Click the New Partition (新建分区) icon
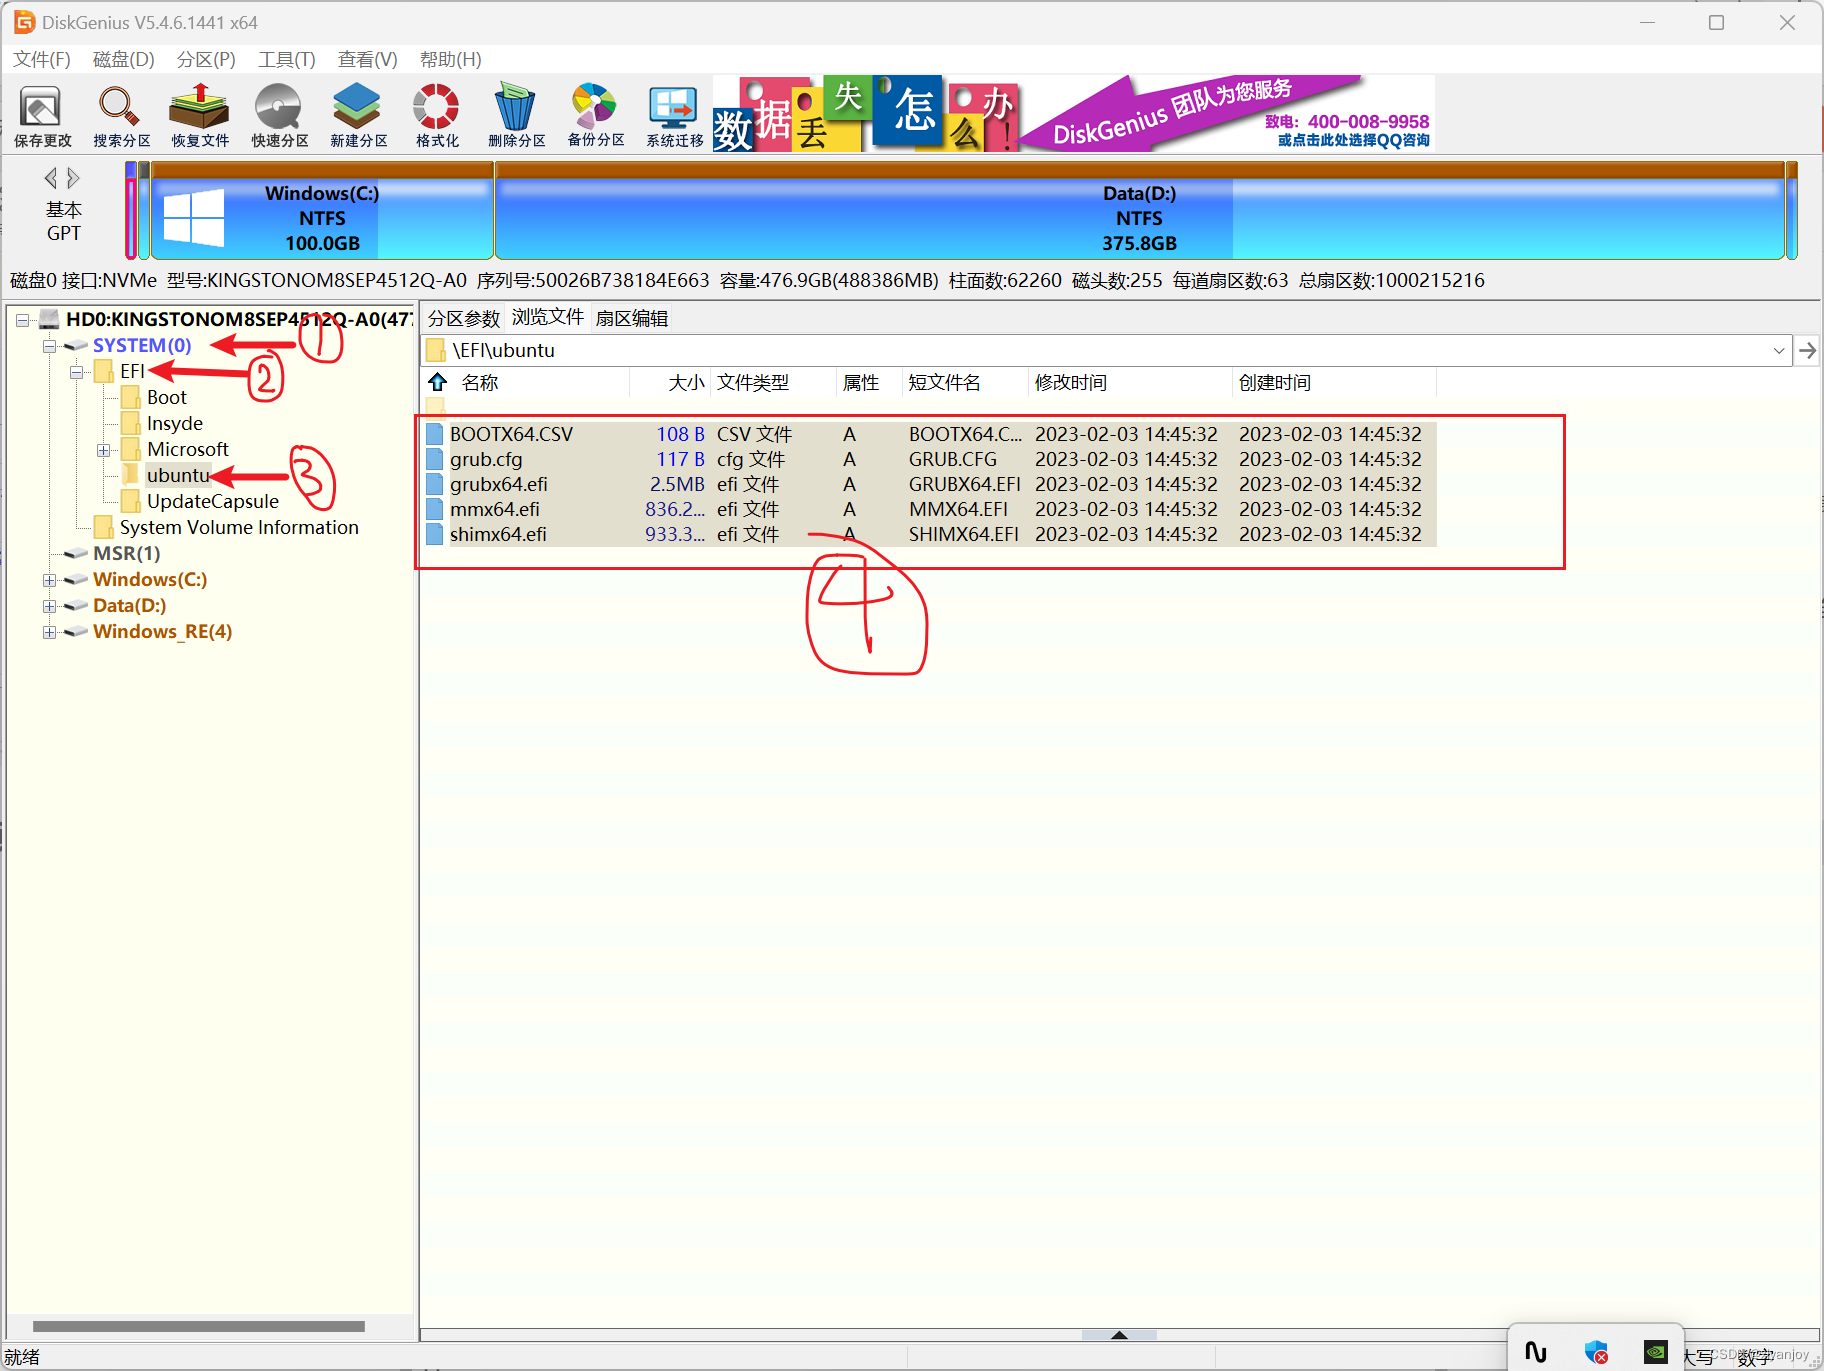1824x1371 pixels. point(358,115)
